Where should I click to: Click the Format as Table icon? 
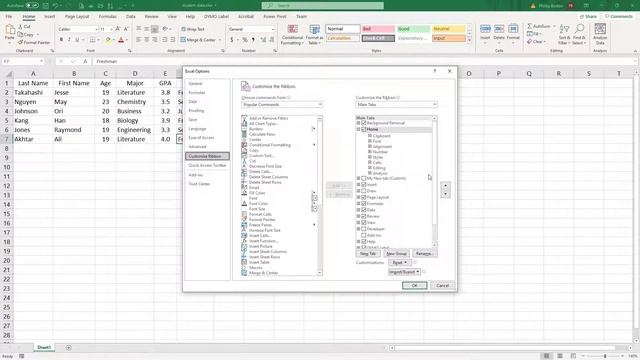pyautogui.click(x=315, y=29)
